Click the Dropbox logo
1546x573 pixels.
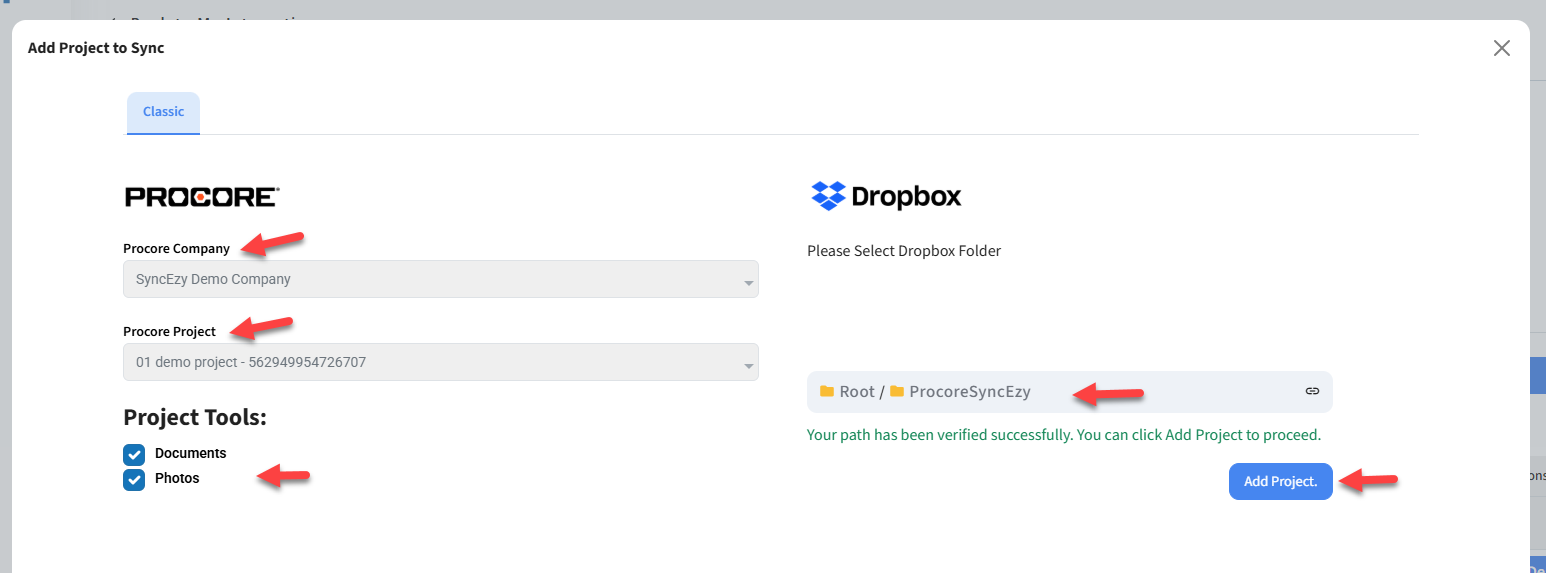click(x=886, y=196)
